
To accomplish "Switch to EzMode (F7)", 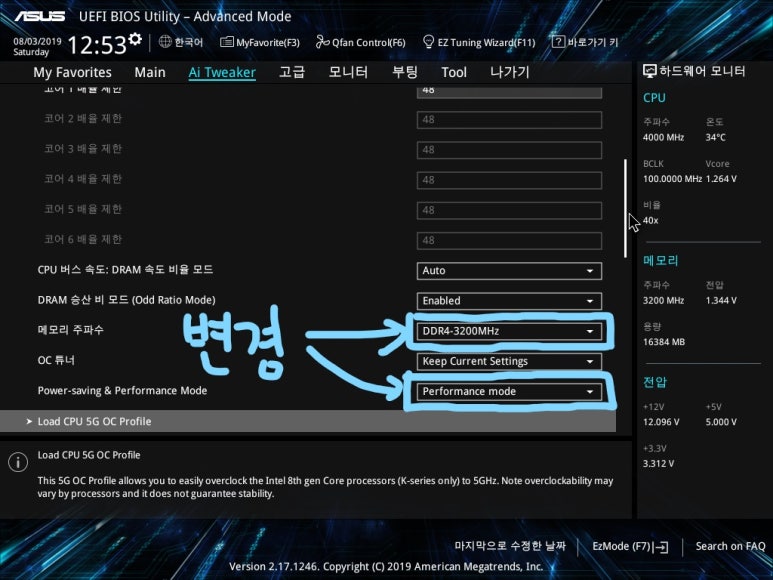I will (630, 546).
